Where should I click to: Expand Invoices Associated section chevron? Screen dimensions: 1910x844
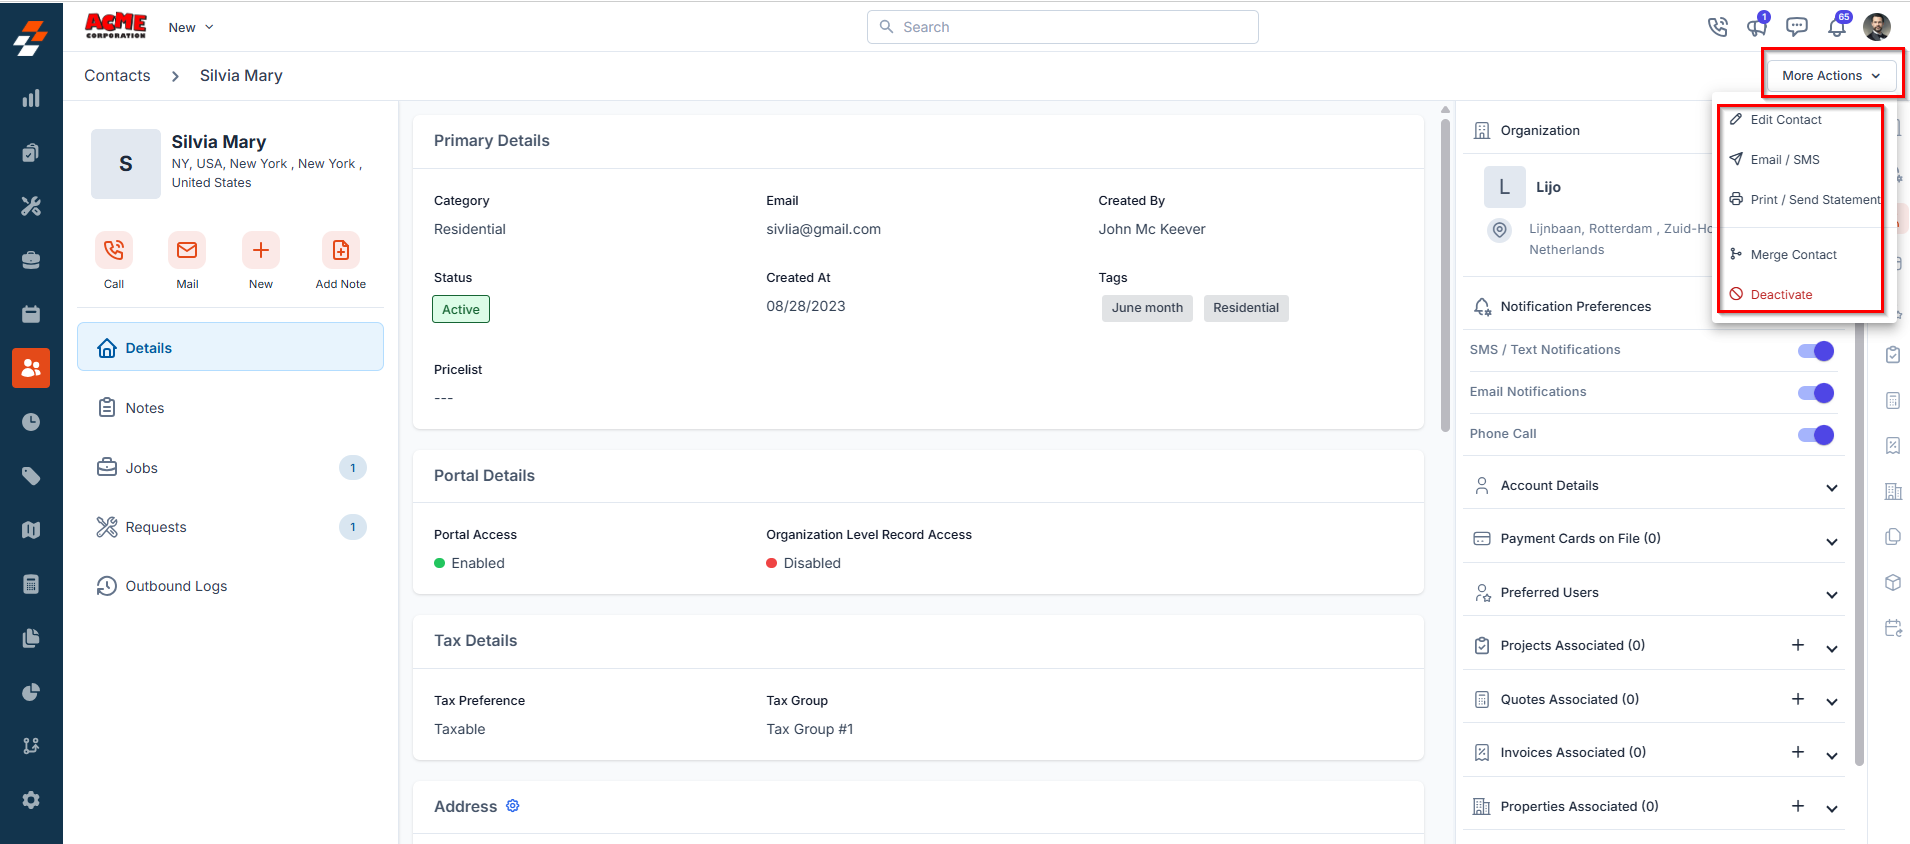point(1832,756)
